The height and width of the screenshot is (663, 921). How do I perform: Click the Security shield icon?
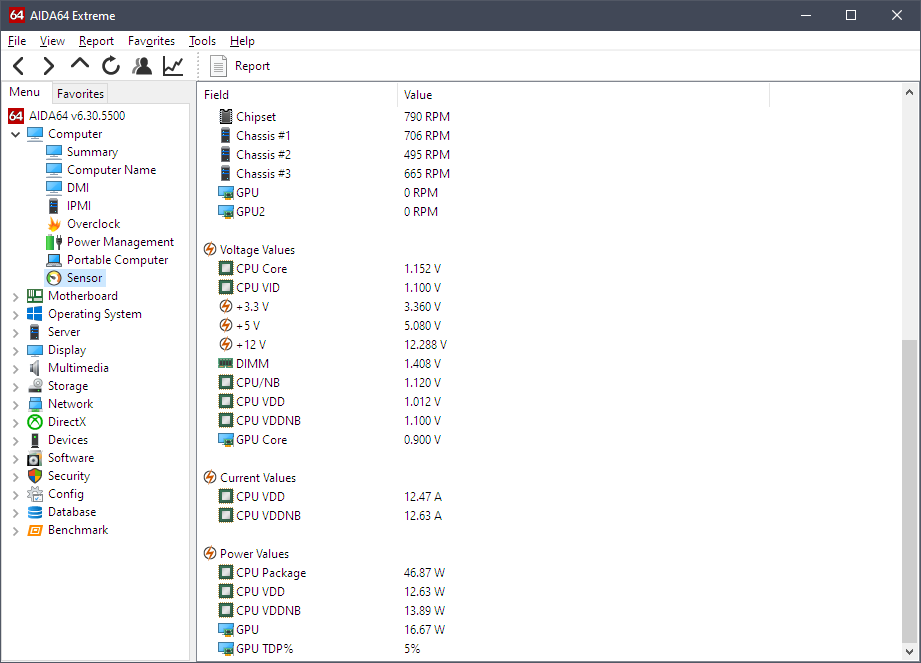click(x=35, y=476)
